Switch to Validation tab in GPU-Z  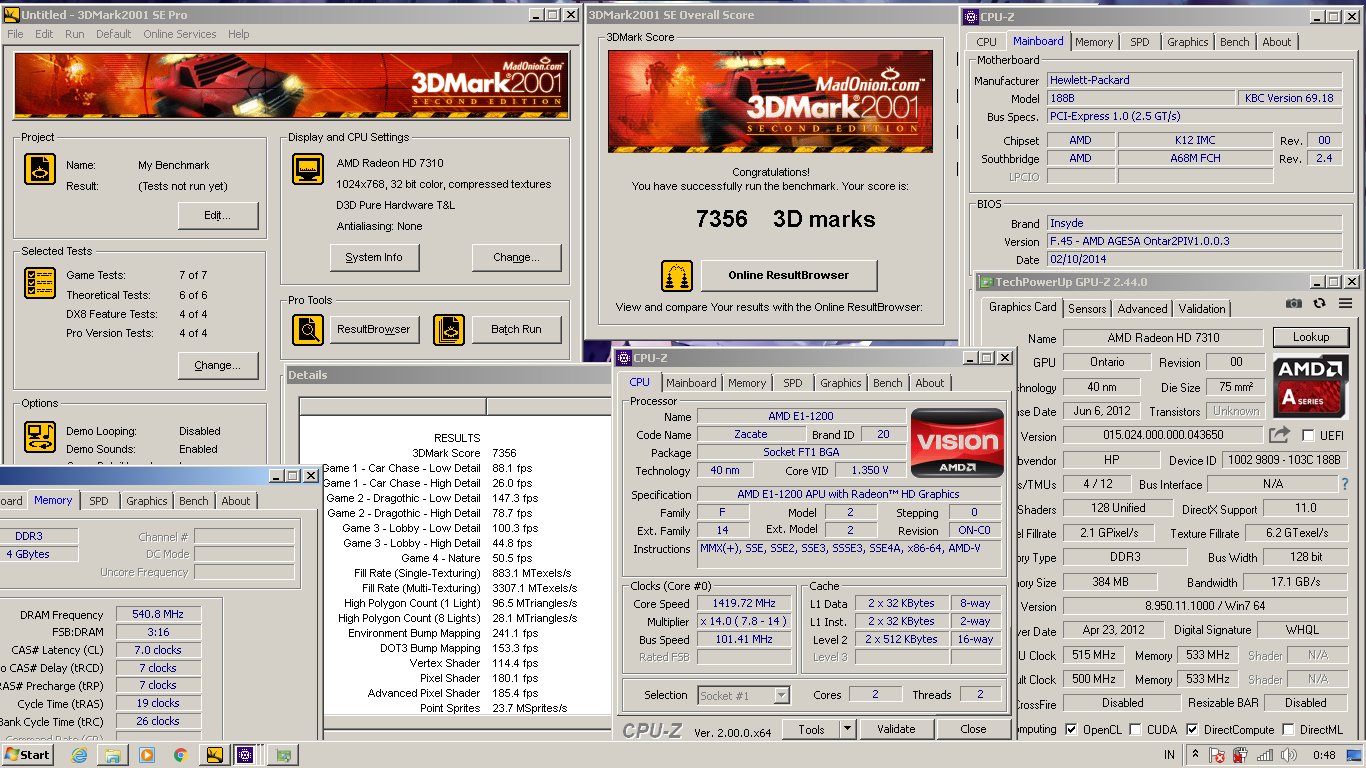[x=1202, y=309]
